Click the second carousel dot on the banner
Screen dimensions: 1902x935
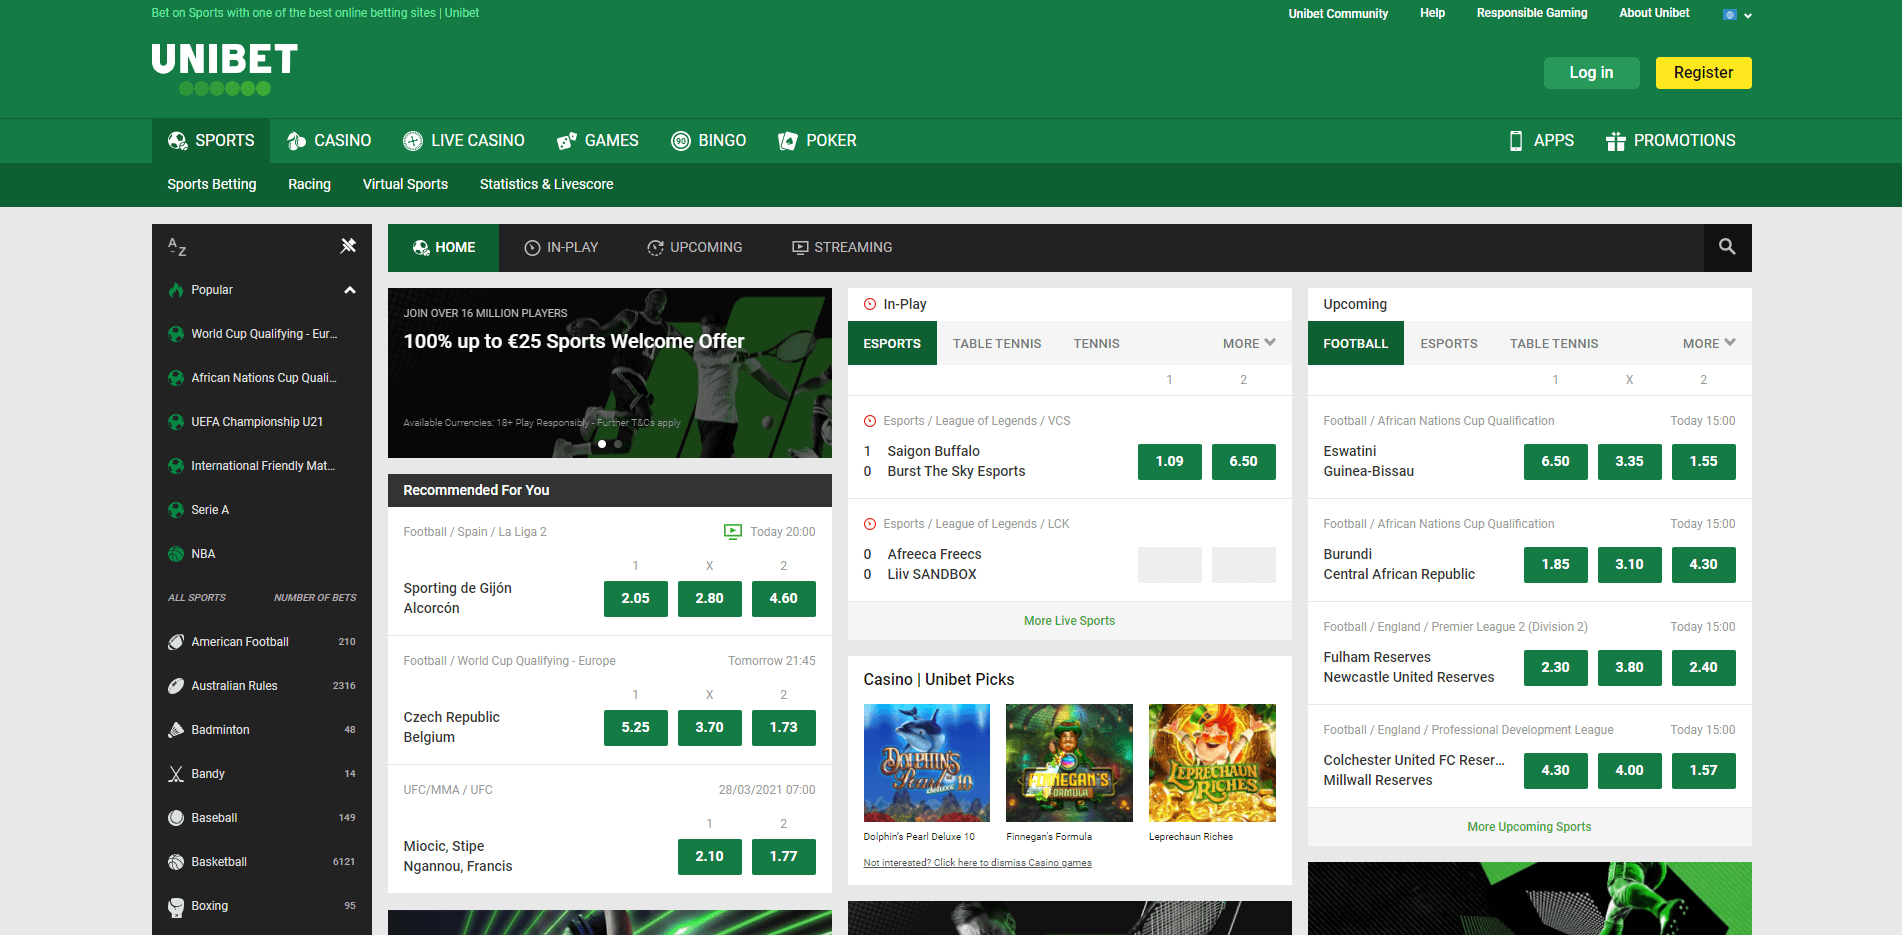617,443
